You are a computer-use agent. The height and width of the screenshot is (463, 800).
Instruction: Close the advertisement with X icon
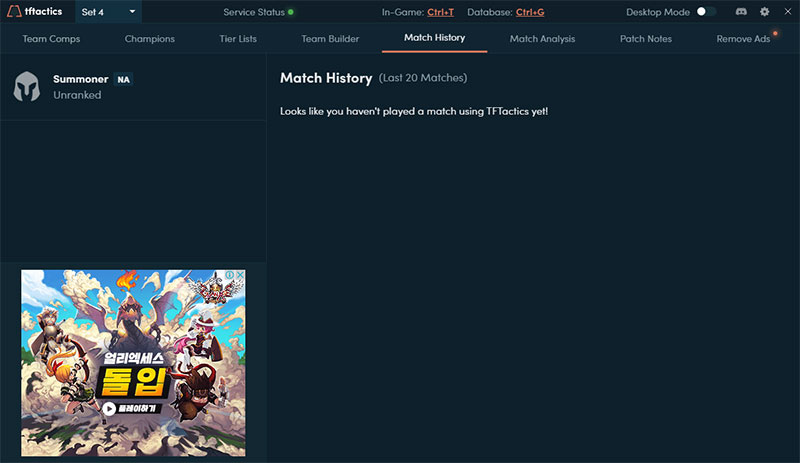tap(240, 275)
